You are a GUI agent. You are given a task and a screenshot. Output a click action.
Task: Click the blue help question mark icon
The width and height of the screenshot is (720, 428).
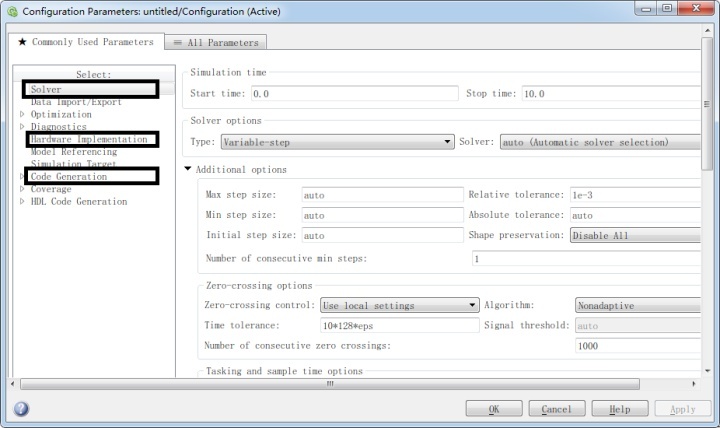click(21, 408)
